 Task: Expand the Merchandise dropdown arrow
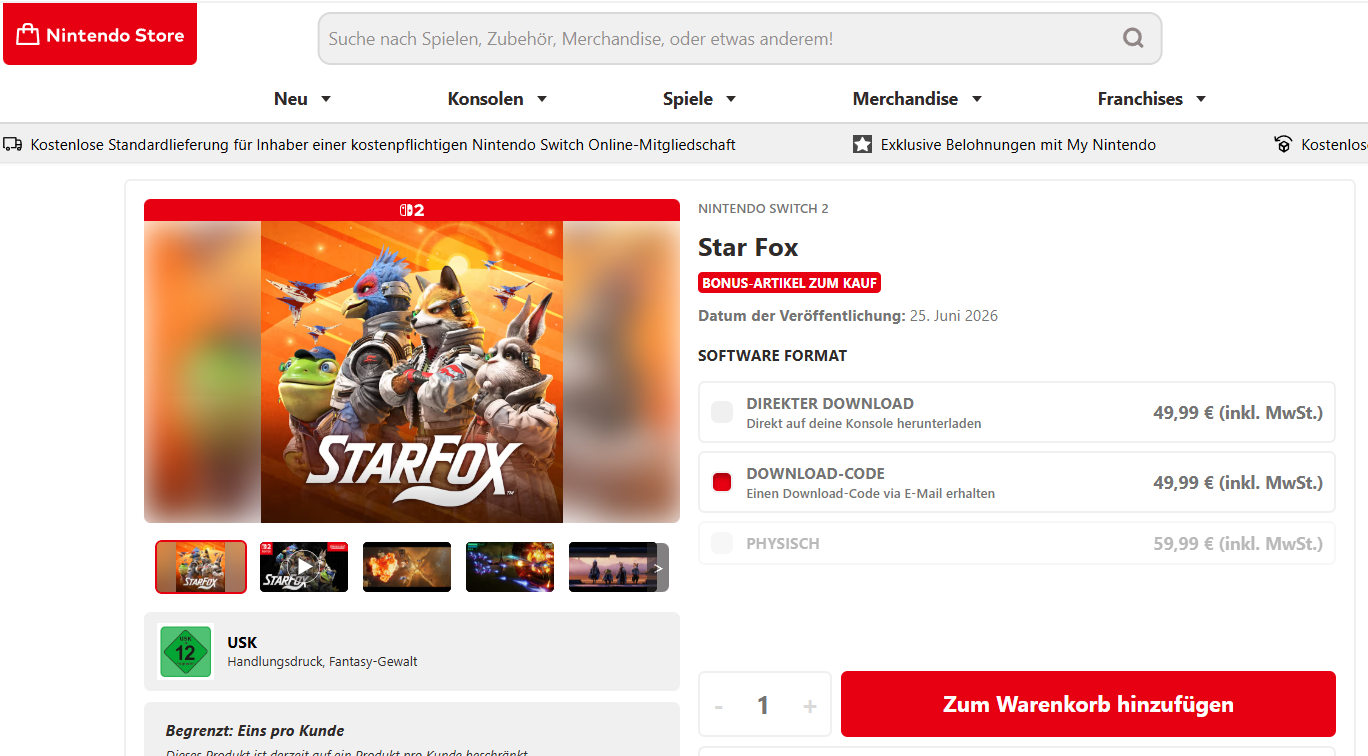pos(977,99)
